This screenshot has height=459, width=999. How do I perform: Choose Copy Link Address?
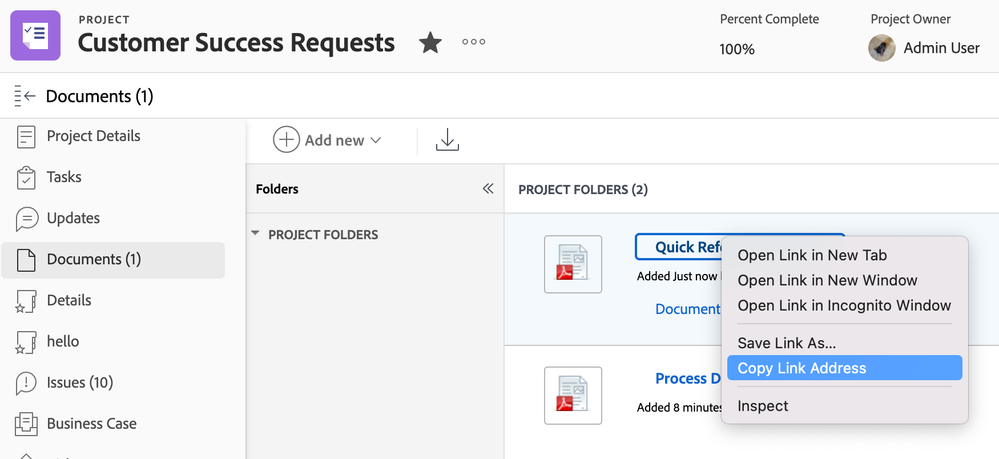click(x=802, y=368)
